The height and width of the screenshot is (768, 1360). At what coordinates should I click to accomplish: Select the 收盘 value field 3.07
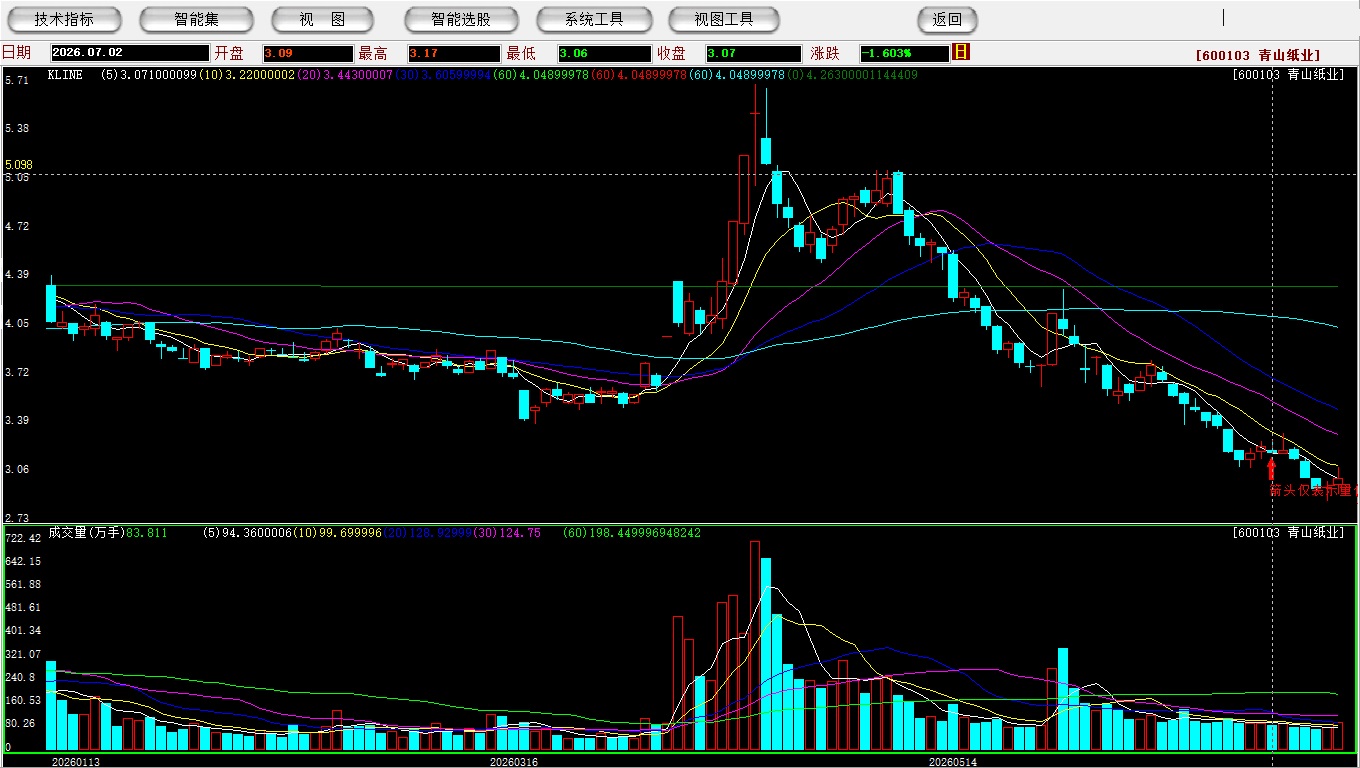tap(753, 53)
